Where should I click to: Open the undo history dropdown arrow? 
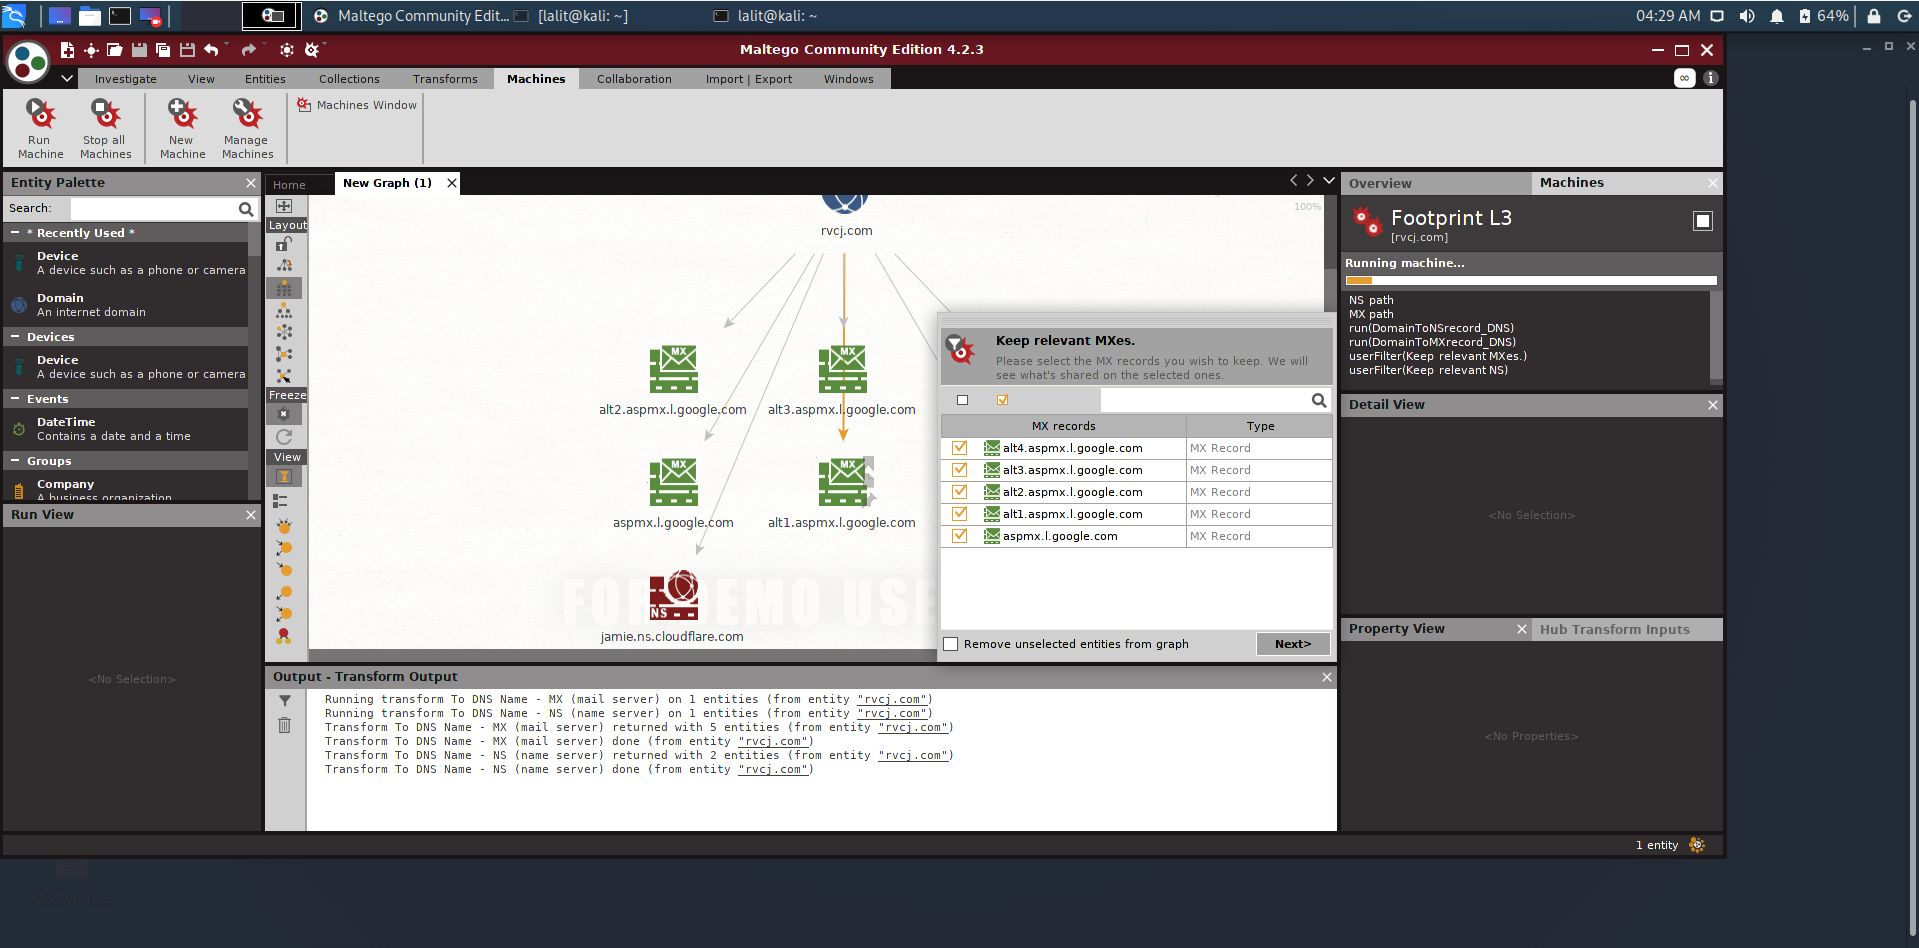[227, 45]
